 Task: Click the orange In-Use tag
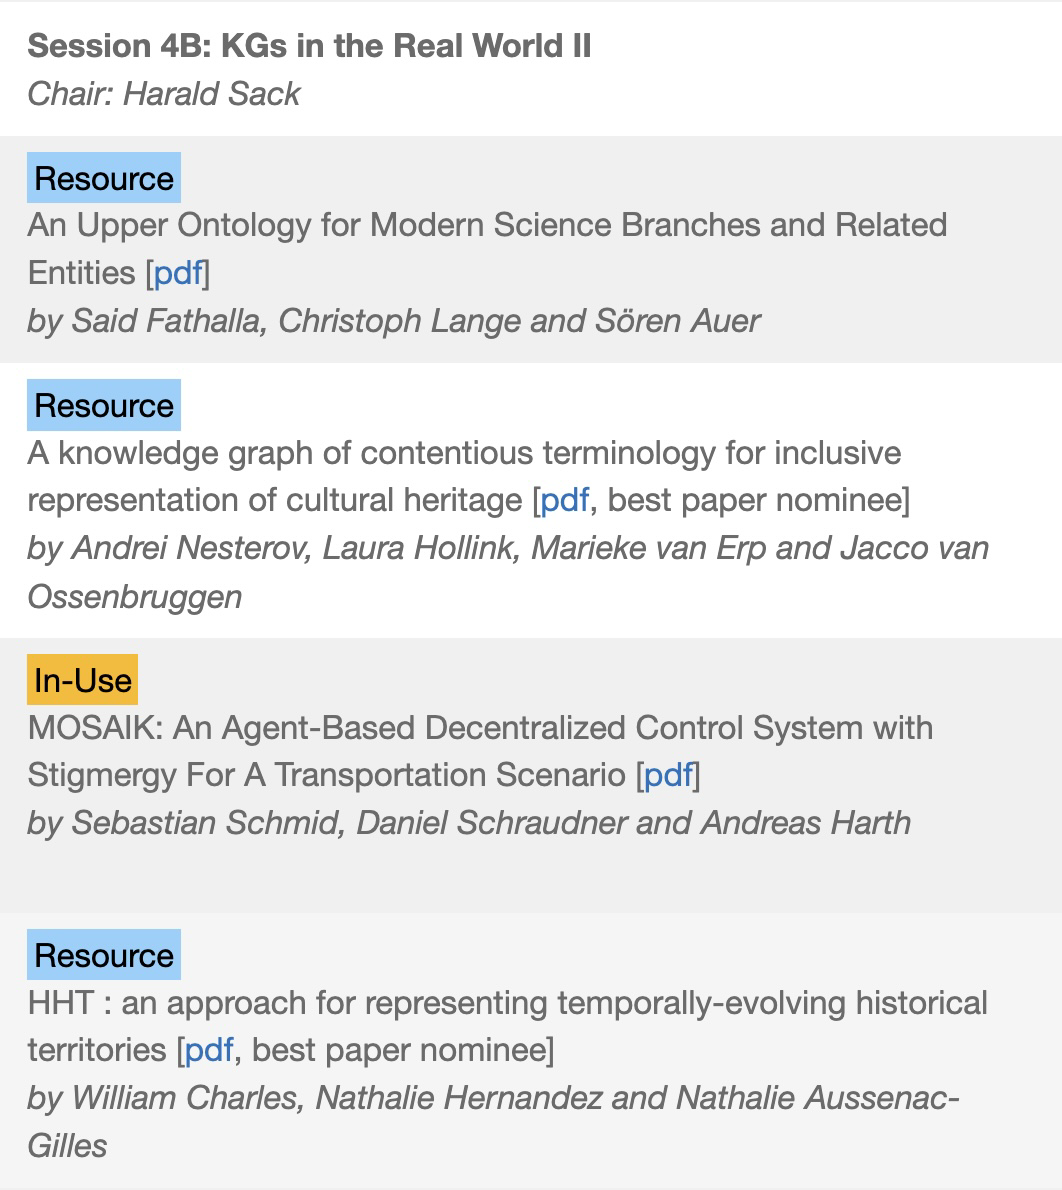83,679
